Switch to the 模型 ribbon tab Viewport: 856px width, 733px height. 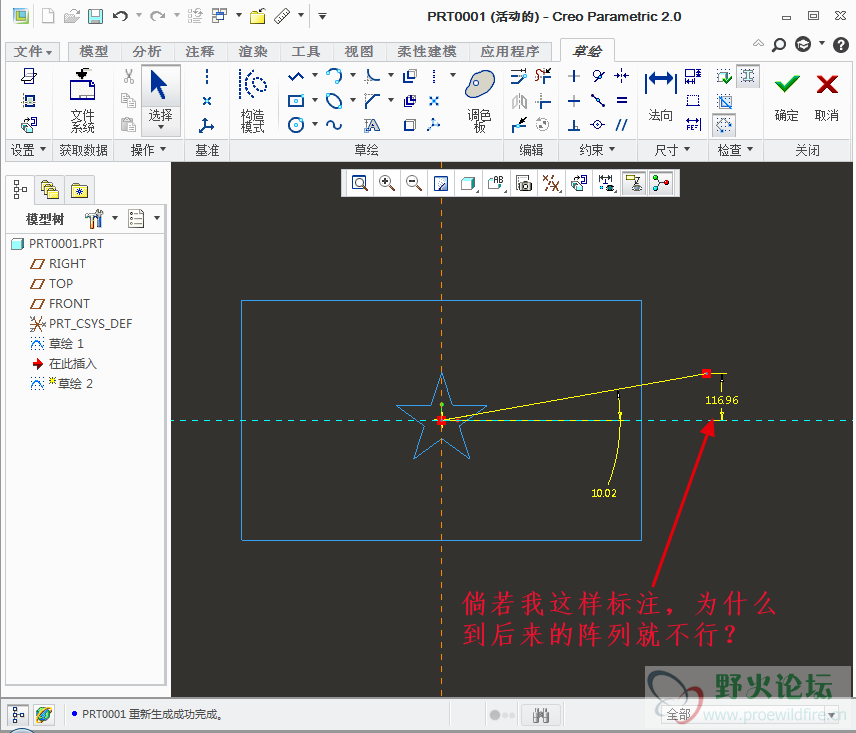click(x=94, y=52)
